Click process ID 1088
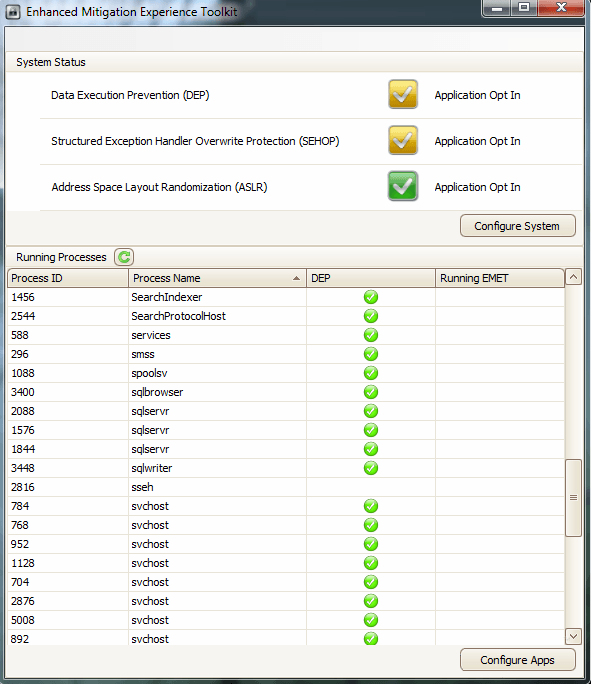Viewport: 591px width, 684px height. 23,373
